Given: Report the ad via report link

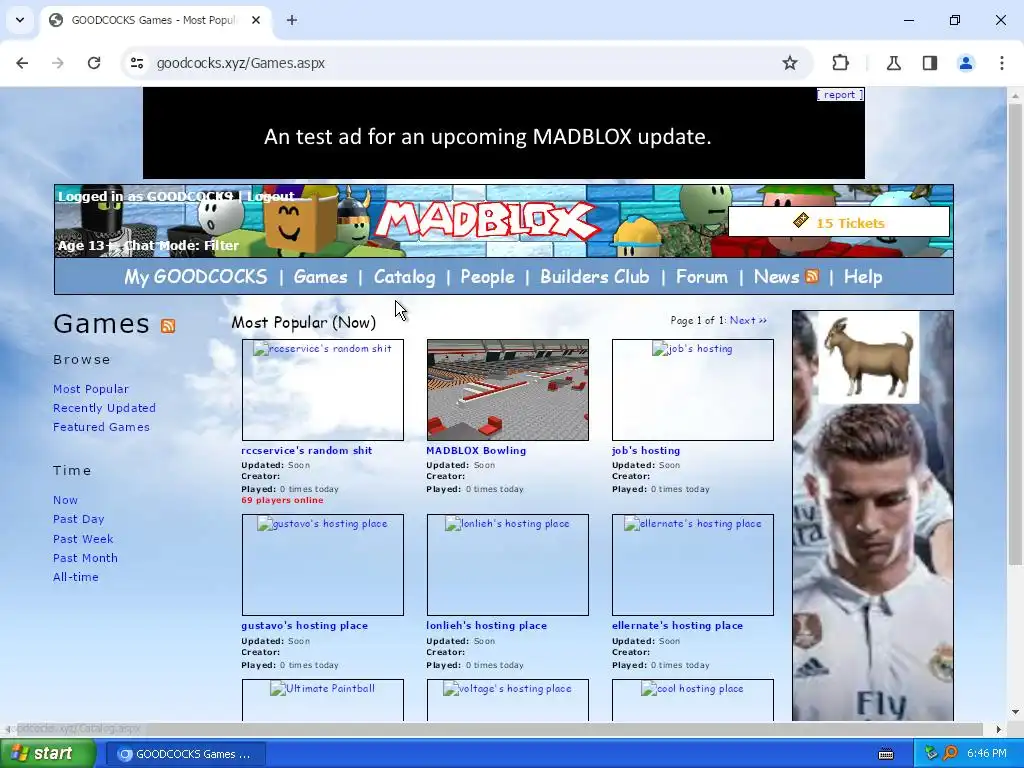Looking at the screenshot, I should [x=840, y=95].
